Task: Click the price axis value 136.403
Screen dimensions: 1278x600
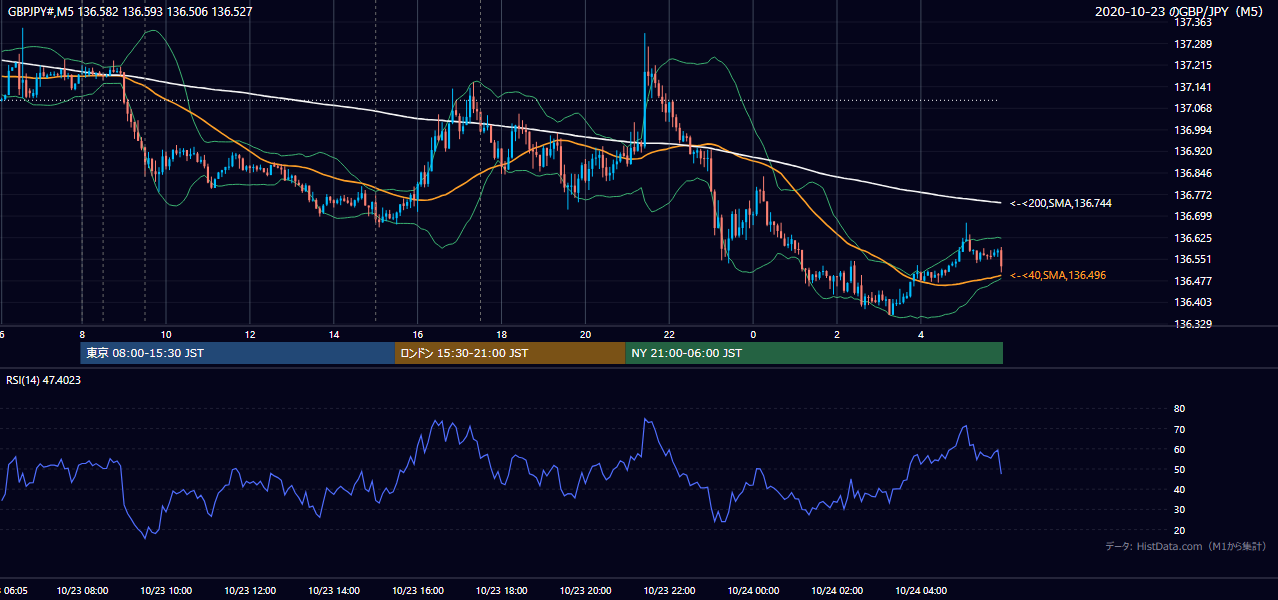Action: [1193, 302]
